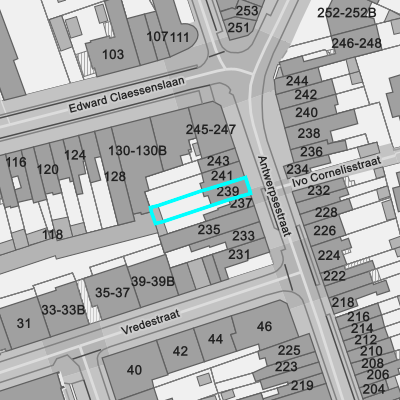Image resolution: width=400 pixels, height=400 pixels.
Task: Select building 35-37
Action: coord(112,293)
